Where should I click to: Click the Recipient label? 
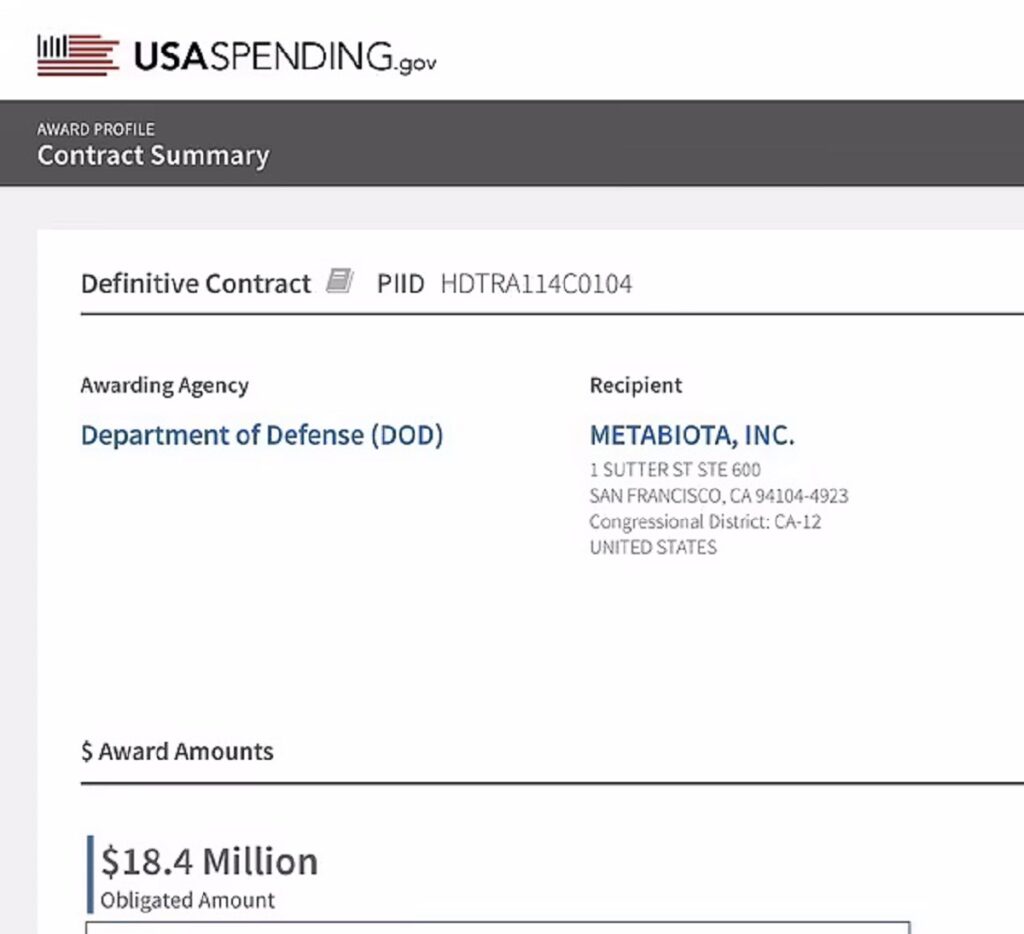point(636,385)
